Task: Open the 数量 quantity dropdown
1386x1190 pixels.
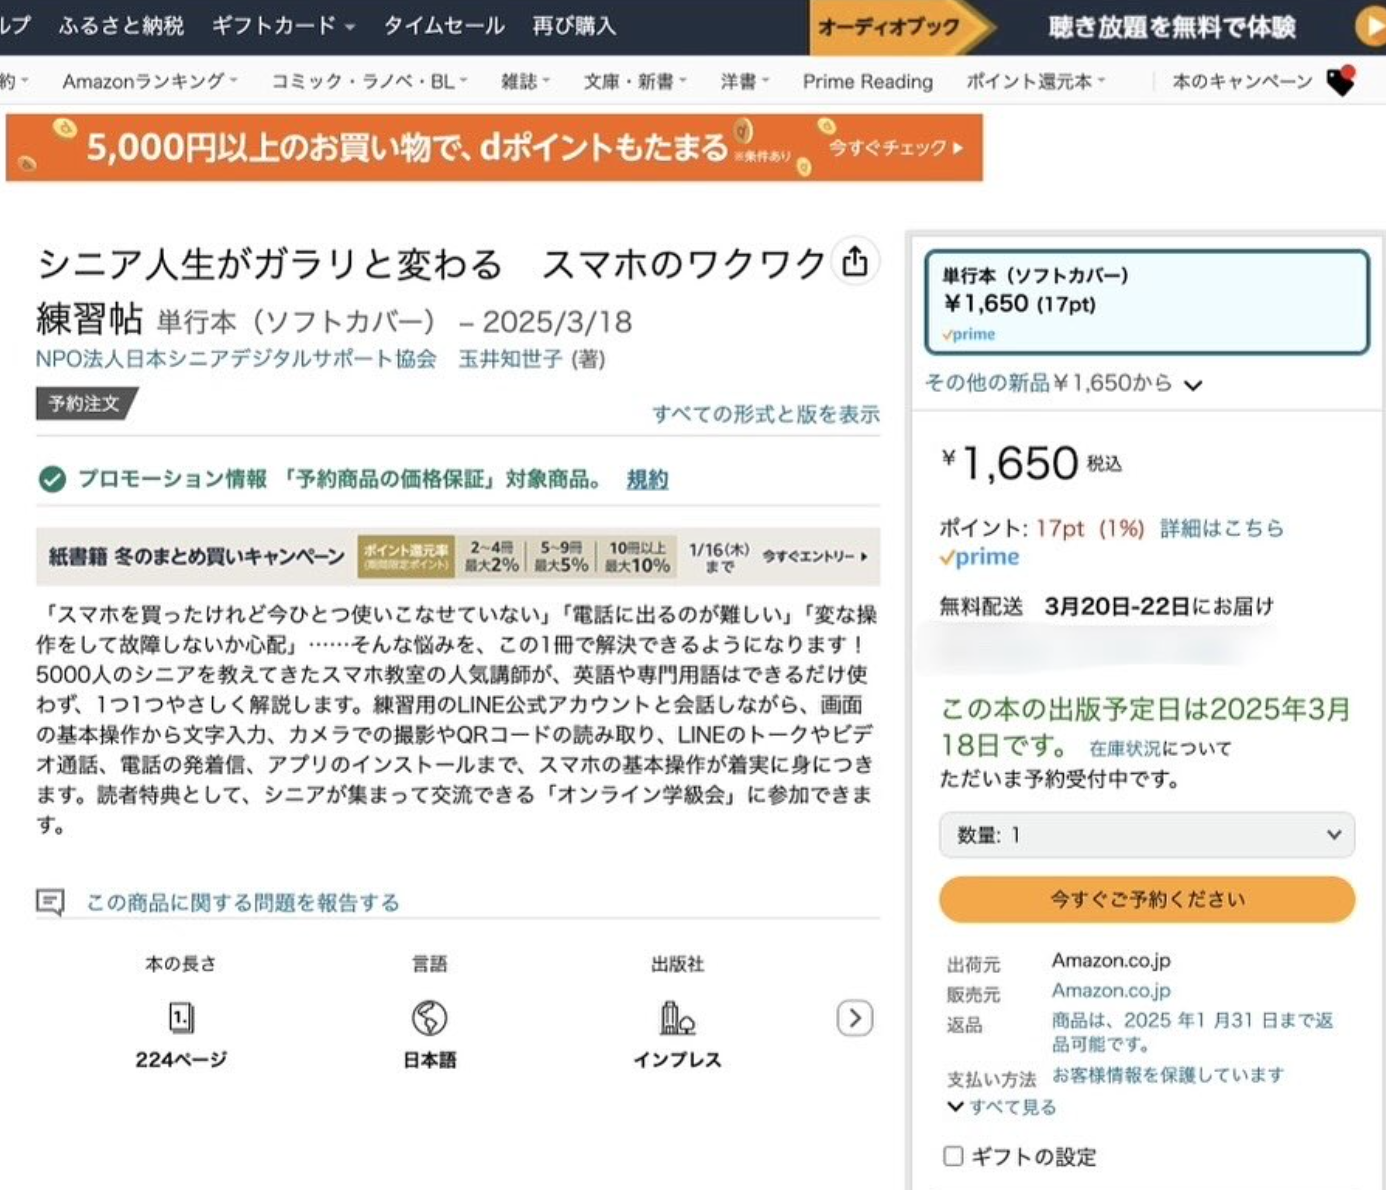Action: (x=1147, y=835)
